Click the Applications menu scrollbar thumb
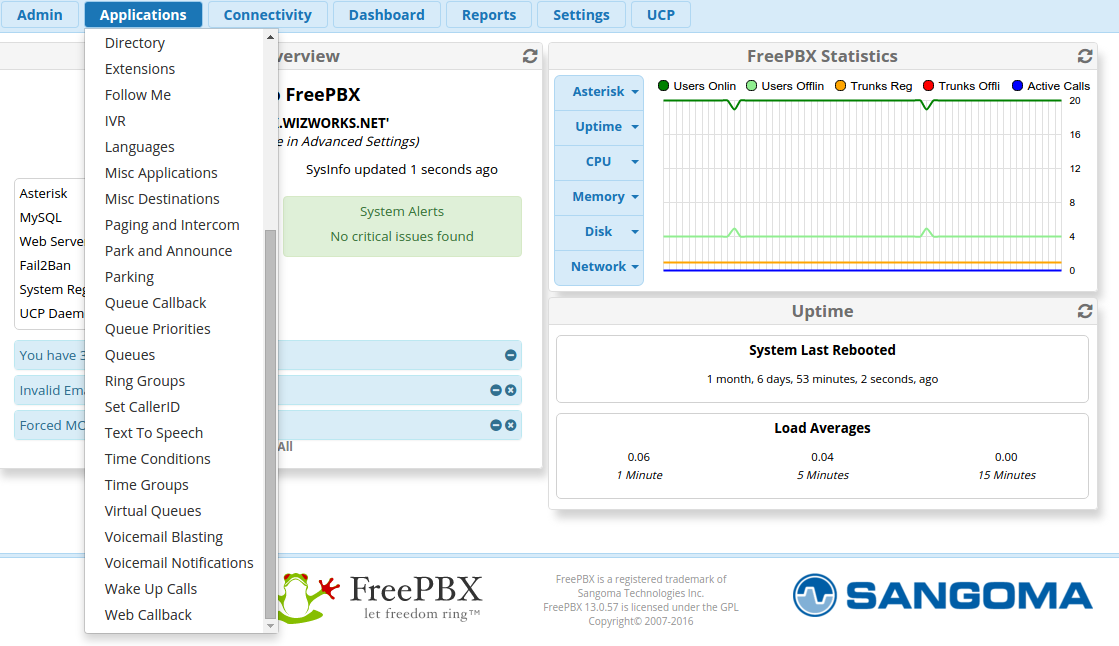Viewport: 1119px width, 646px height. [270, 424]
